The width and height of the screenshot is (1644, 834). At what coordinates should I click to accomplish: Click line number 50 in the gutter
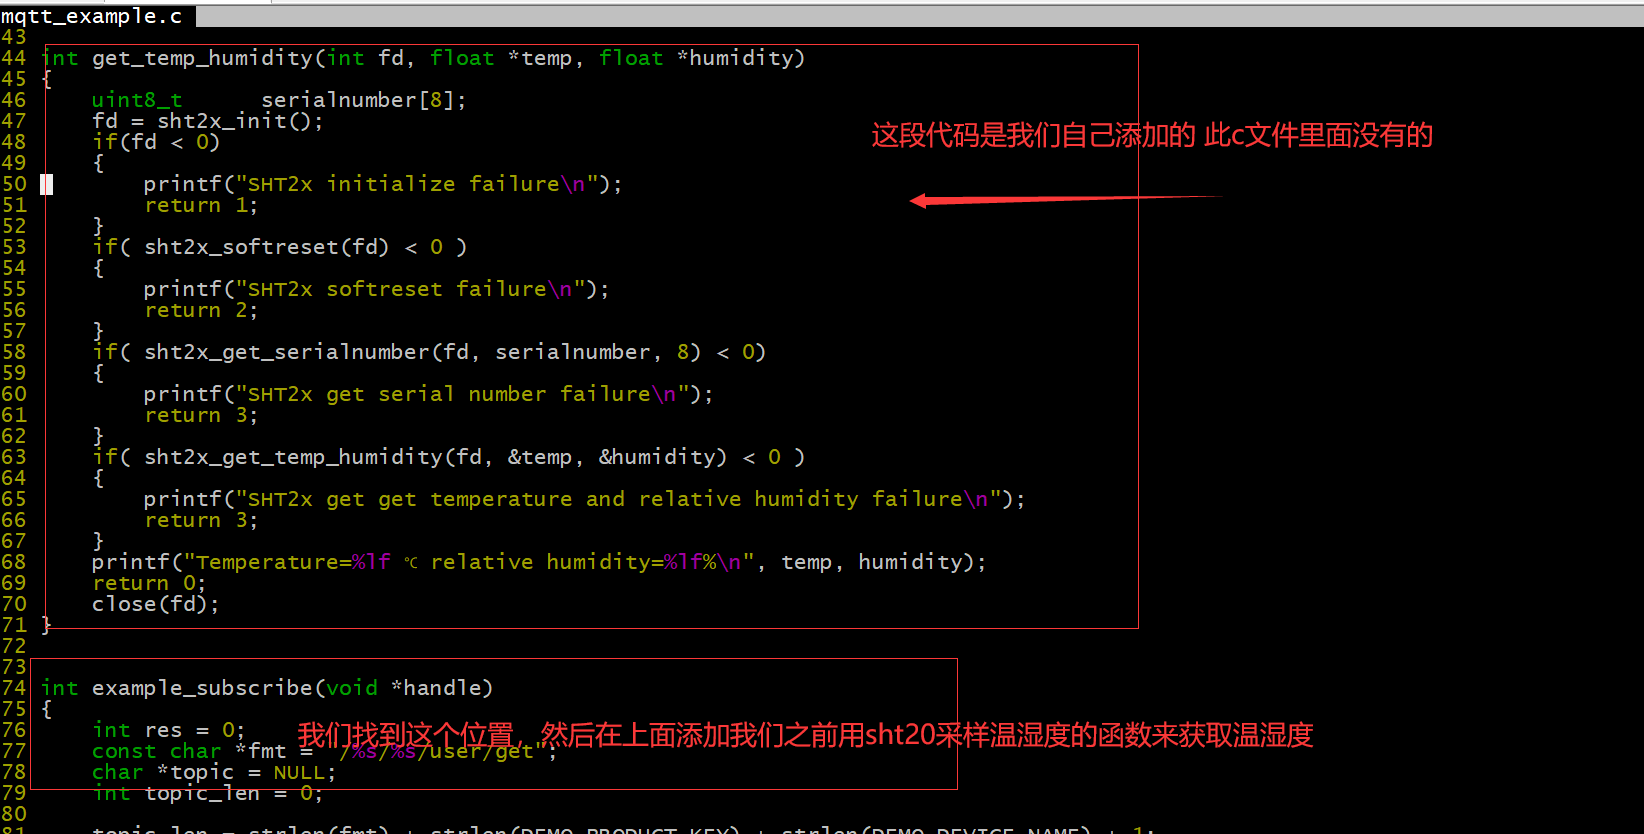[x=14, y=184]
